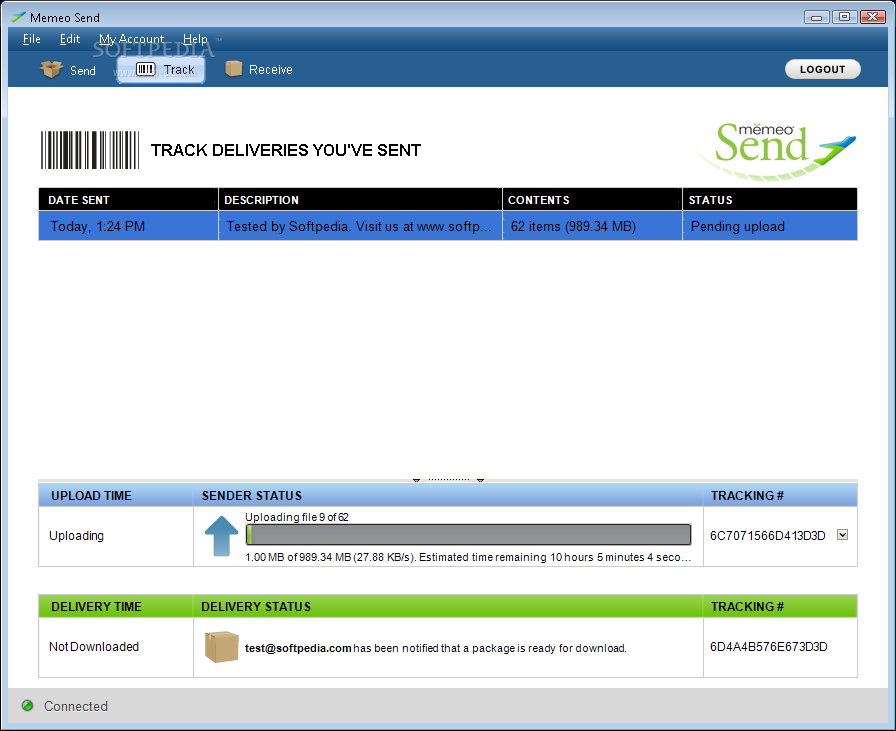Open the File menu
The height and width of the screenshot is (731, 896).
click(31, 39)
